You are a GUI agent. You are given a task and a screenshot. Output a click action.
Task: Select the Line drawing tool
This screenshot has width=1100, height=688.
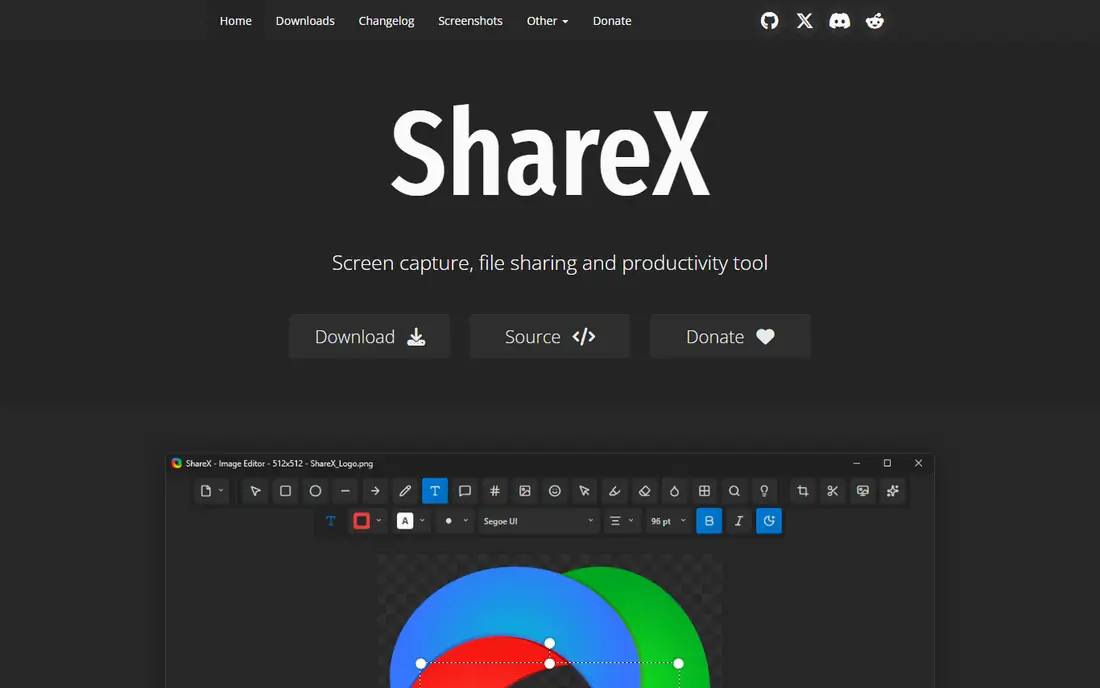click(x=345, y=491)
